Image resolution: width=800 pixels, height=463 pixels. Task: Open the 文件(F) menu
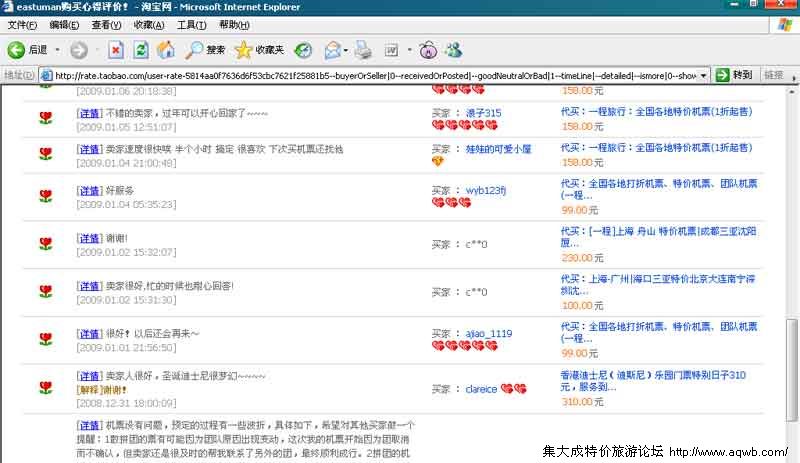[x=22, y=25]
